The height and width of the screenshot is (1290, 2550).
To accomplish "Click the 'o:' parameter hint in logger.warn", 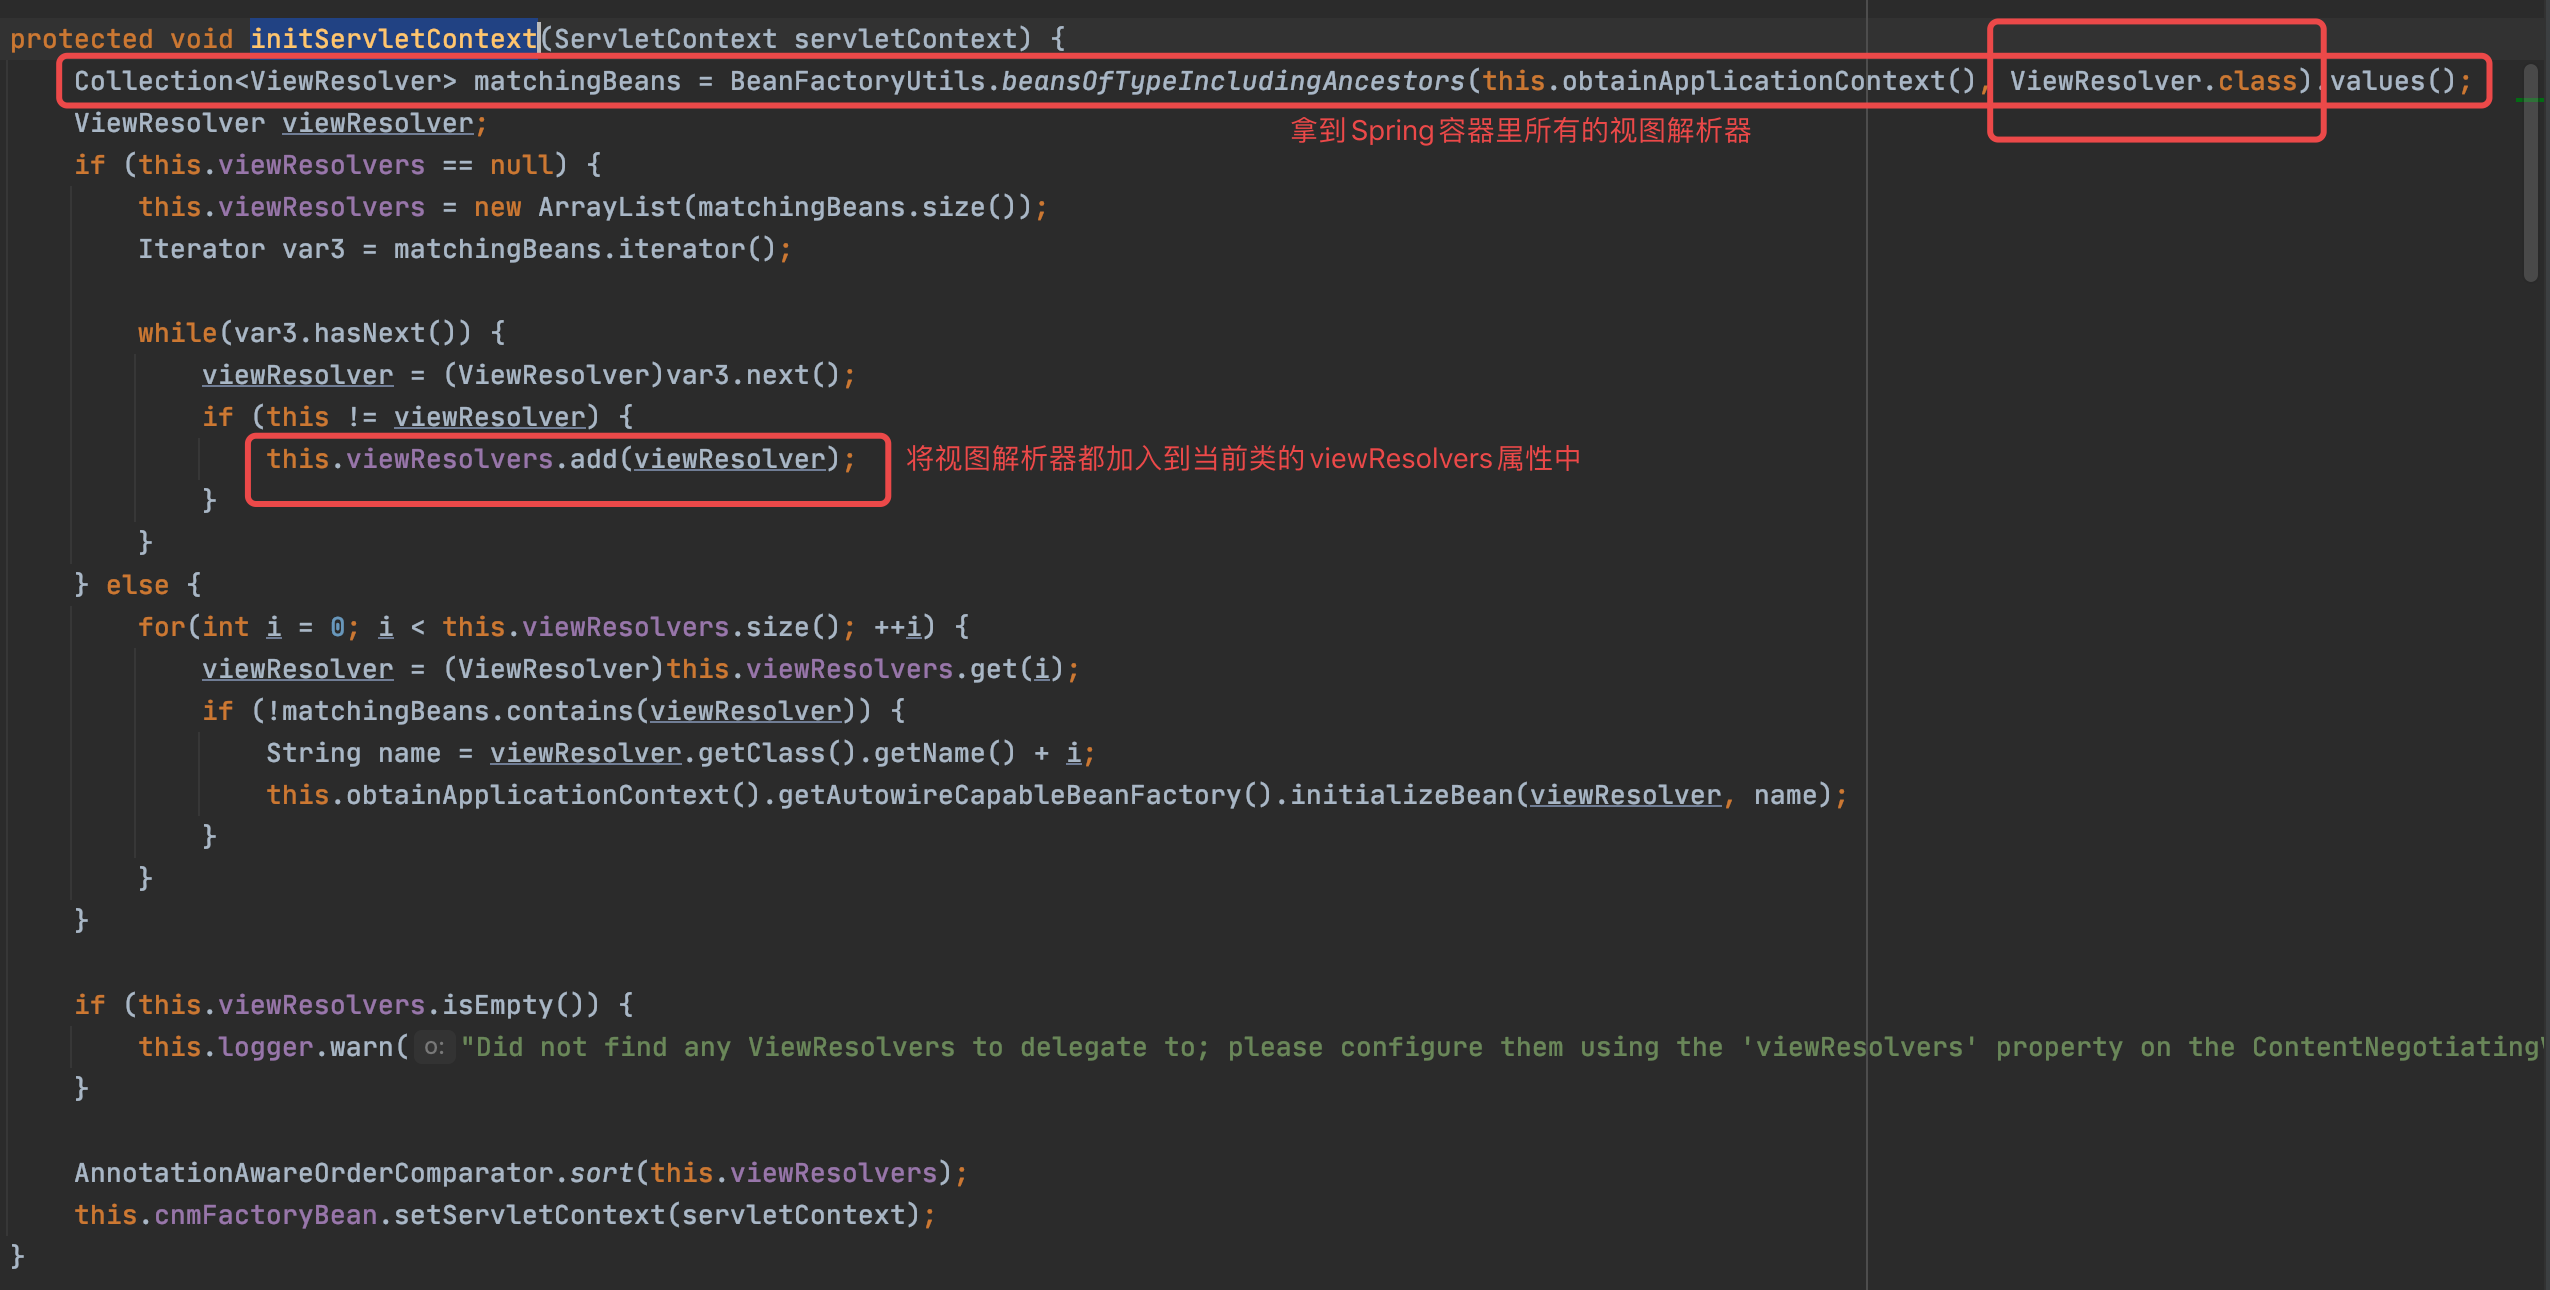I will point(434,1047).
